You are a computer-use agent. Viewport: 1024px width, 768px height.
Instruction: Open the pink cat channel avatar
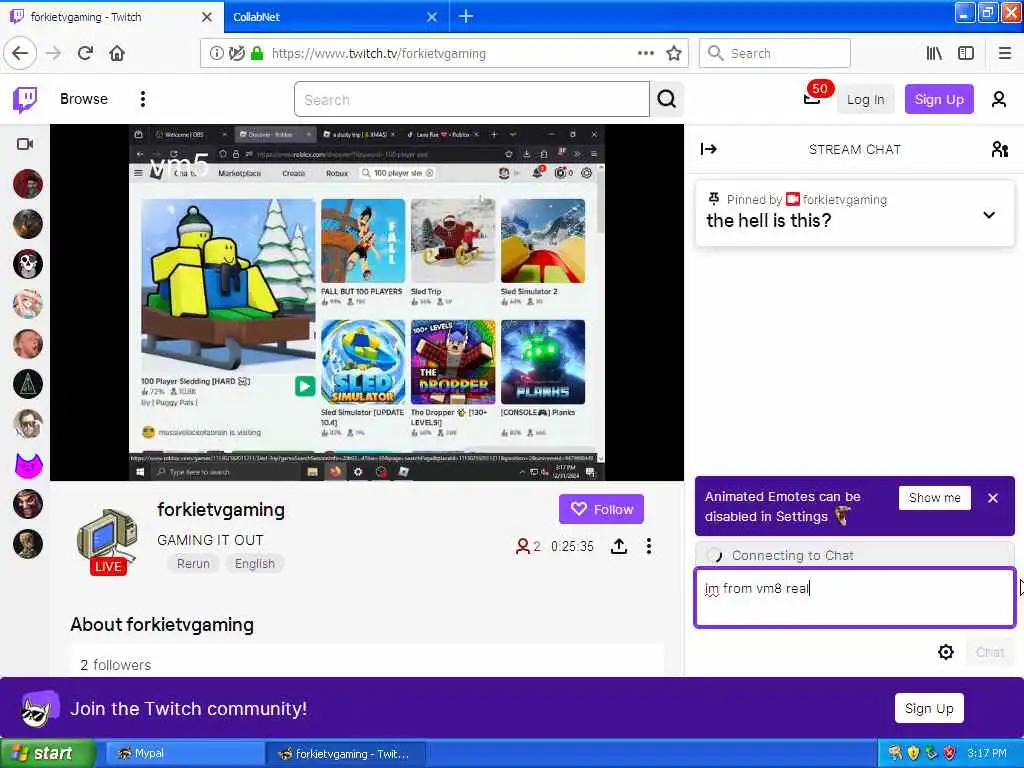28,464
